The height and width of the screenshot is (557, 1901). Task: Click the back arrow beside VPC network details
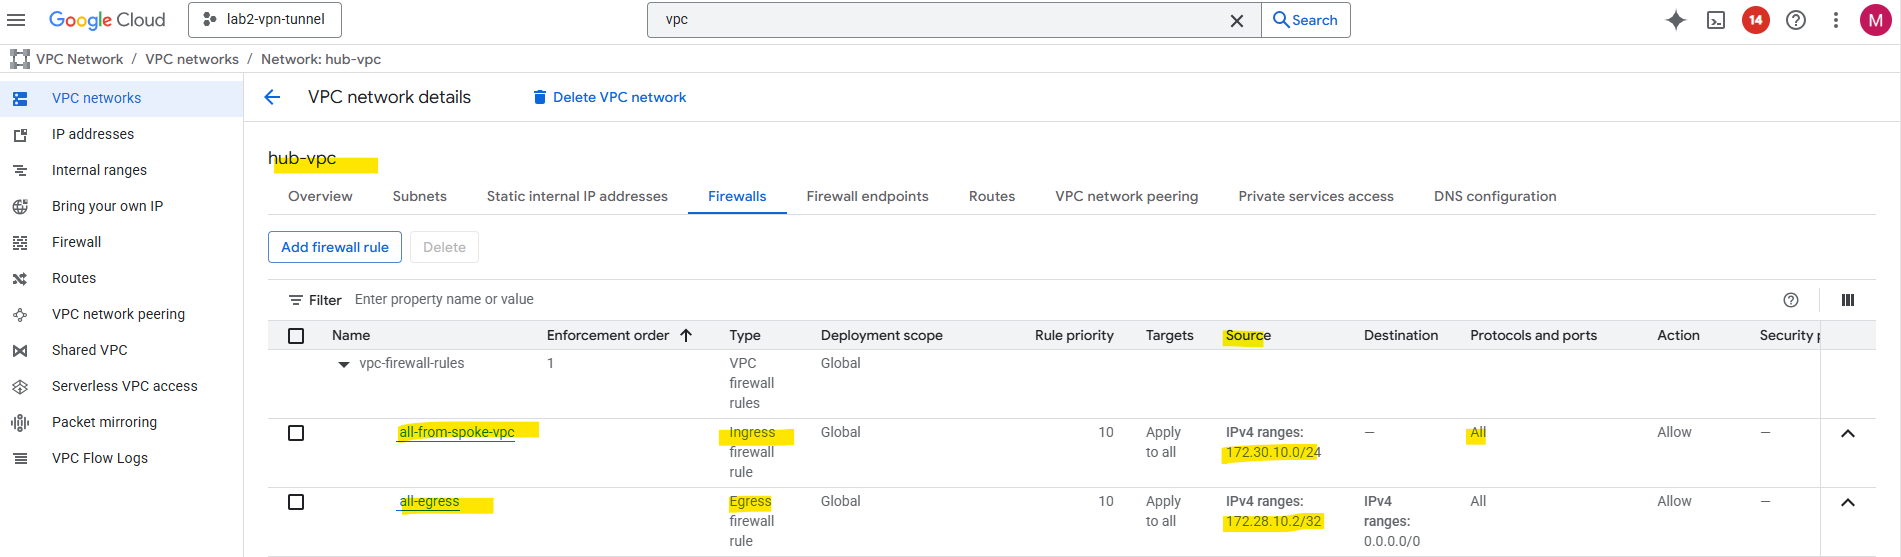click(x=272, y=97)
